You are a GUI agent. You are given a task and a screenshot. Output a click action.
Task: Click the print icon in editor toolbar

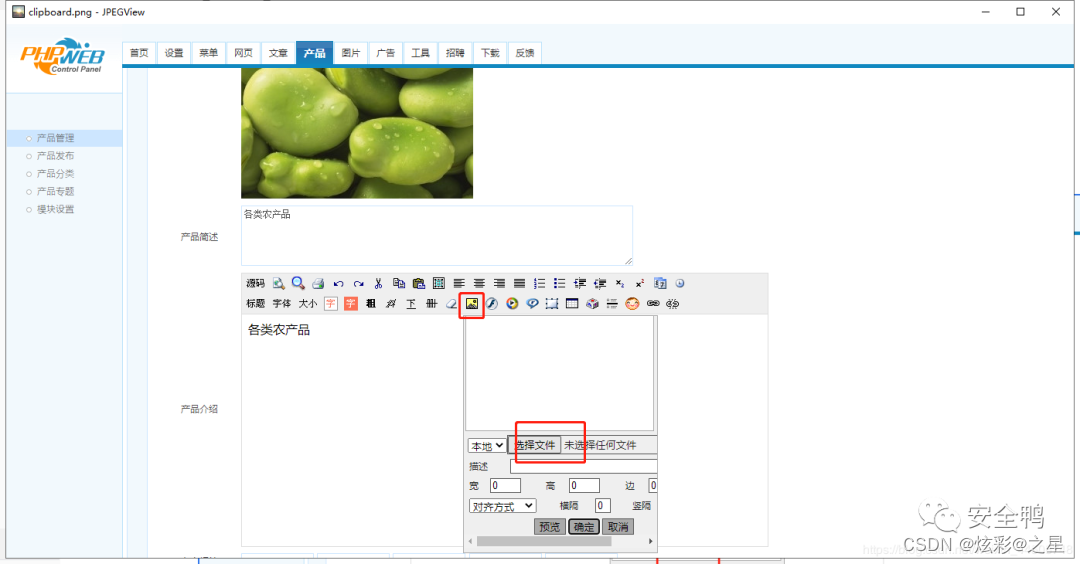[x=318, y=284]
